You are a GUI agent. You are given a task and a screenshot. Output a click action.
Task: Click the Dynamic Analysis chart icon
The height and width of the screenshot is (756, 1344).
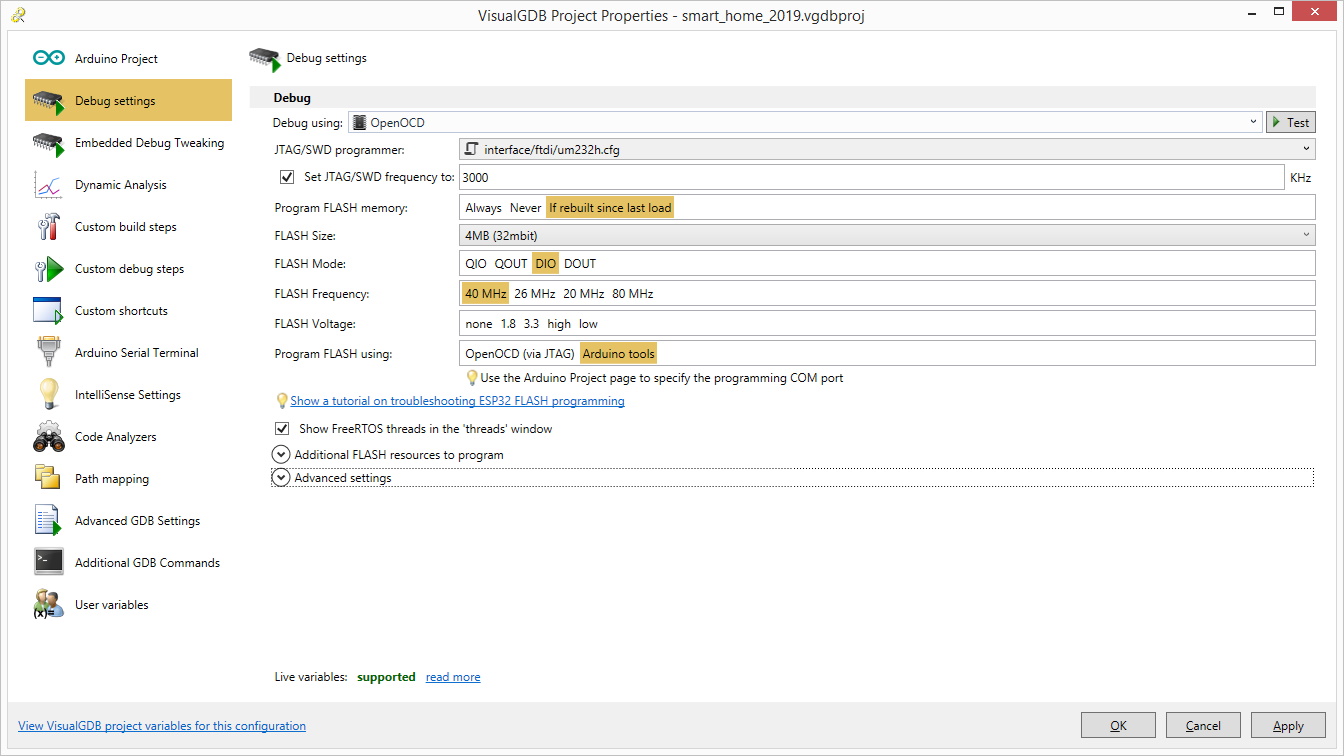click(x=49, y=185)
